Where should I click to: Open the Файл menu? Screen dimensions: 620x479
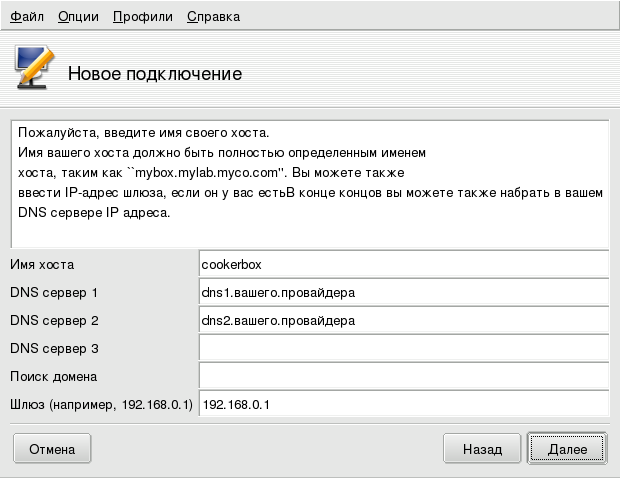tap(27, 17)
